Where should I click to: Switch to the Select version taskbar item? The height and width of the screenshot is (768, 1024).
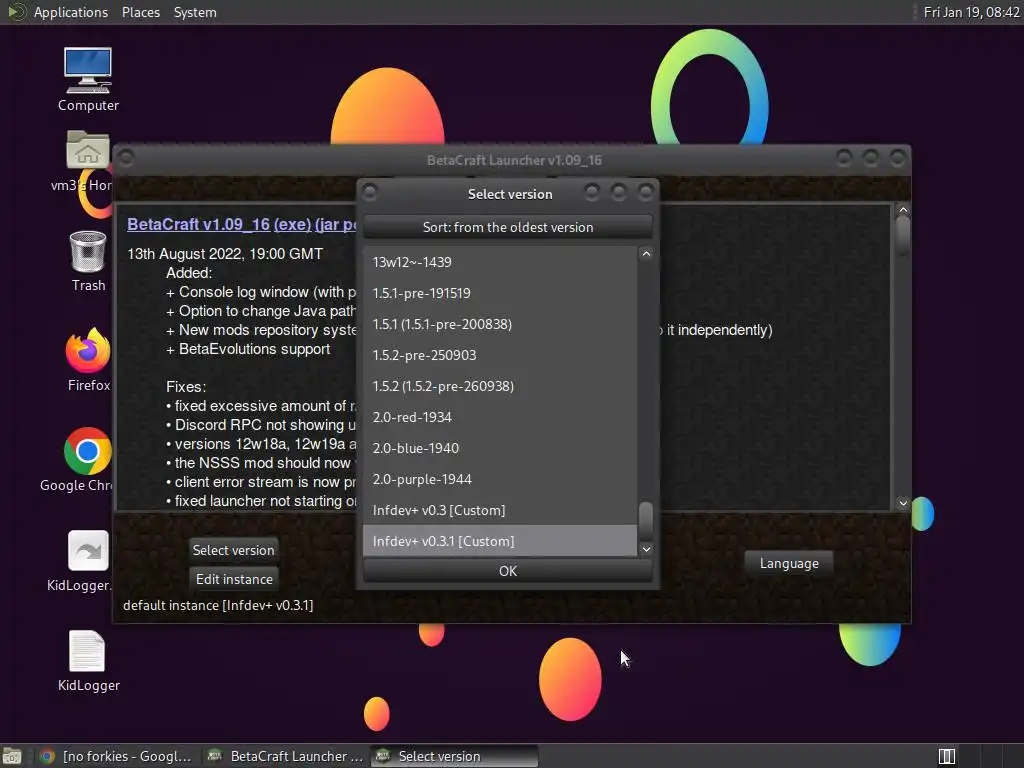point(455,756)
